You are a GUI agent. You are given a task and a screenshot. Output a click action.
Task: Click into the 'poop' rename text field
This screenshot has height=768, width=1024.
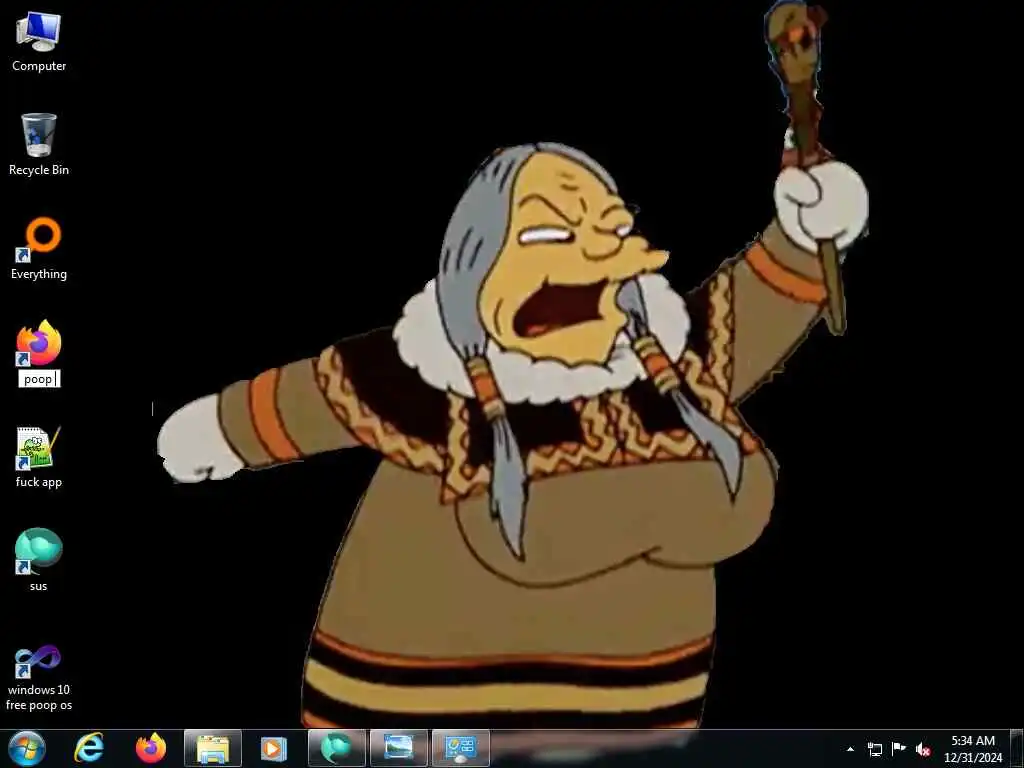click(39, 379)
